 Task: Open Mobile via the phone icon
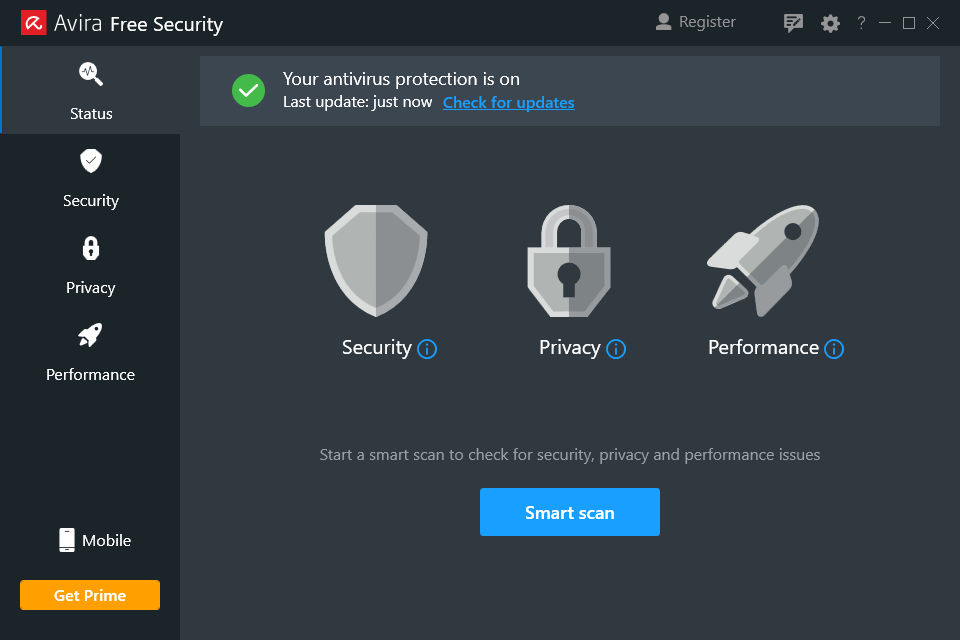(66, 540)
